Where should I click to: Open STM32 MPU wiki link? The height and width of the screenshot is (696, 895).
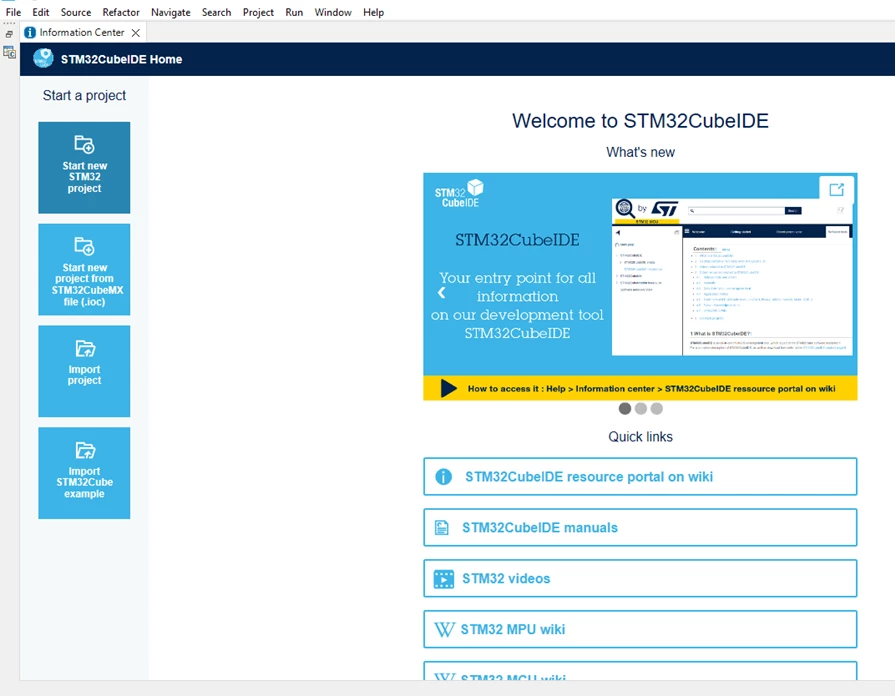(x=640, y=629)
